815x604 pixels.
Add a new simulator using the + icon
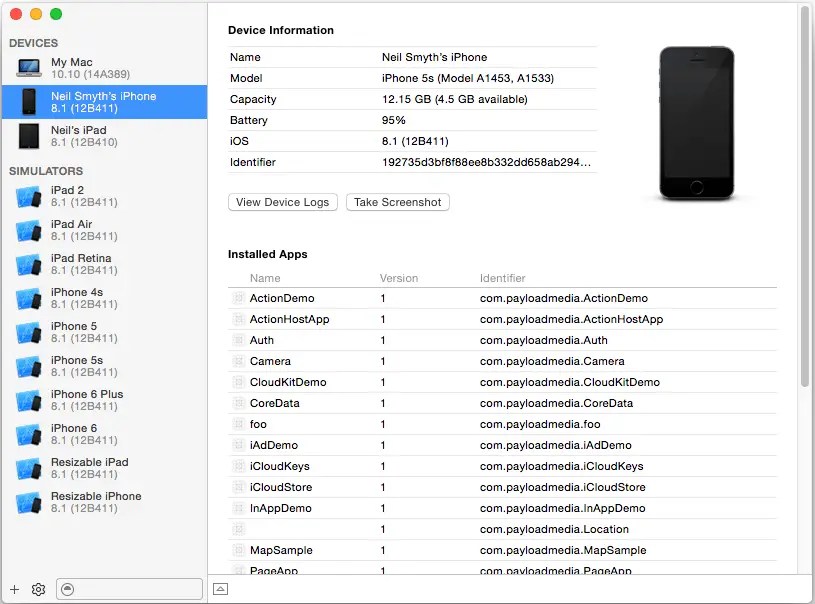pyautogui.click(x=13, y=589)
